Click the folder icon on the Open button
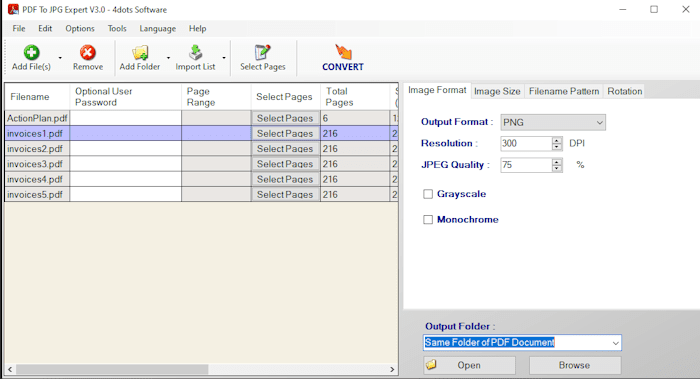This screenshot has width=700, height=379. [431, 365]
